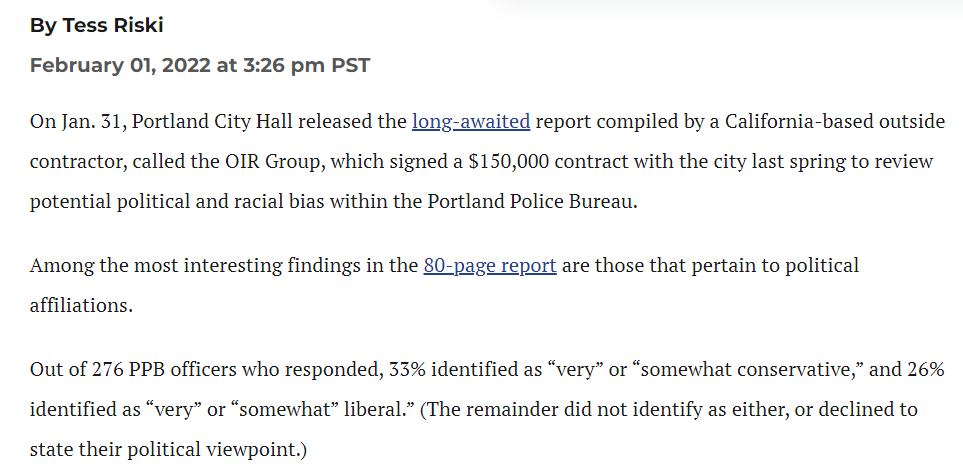The image size is (963, 476).
Task: Click the "$150,000" contract amount text
Action: pos(509,162)
